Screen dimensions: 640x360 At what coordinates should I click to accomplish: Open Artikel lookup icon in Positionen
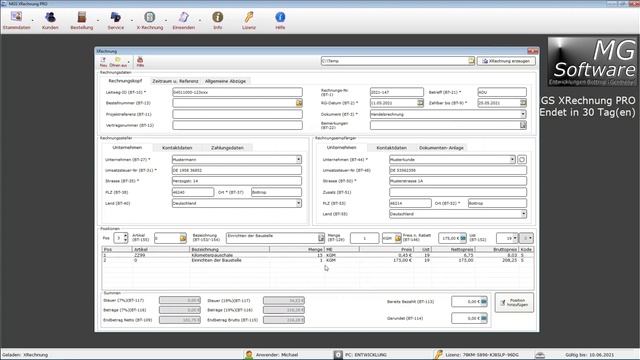(183, 238)
